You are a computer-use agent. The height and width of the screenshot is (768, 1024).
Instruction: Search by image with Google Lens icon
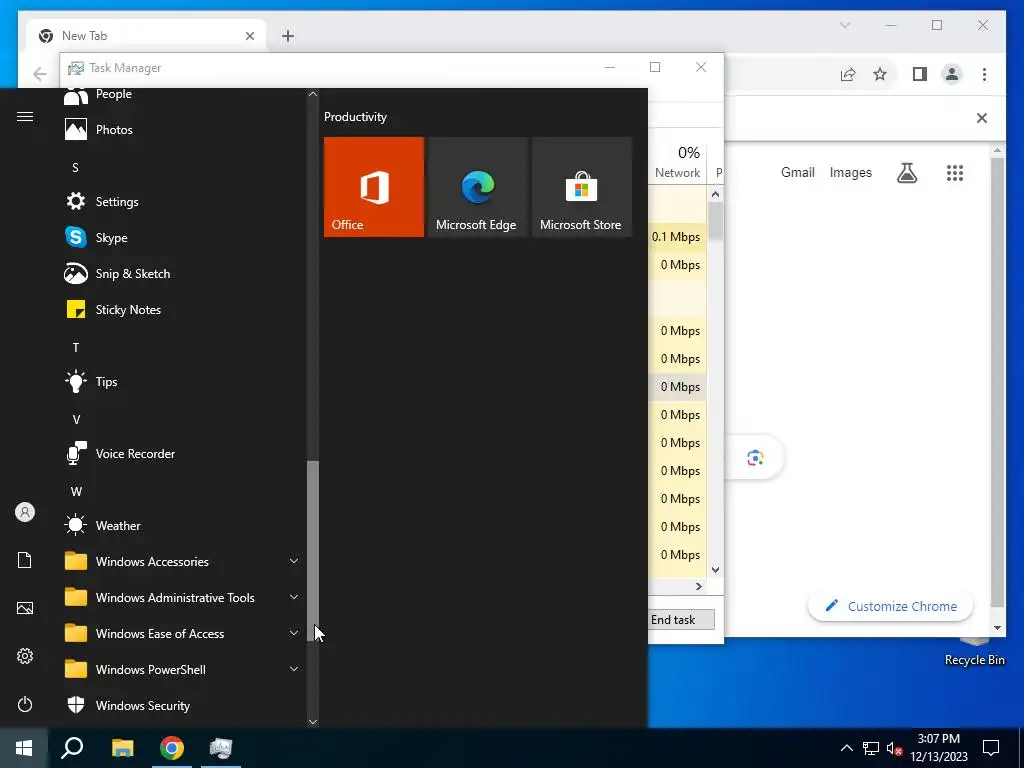(x=755, y=458)
